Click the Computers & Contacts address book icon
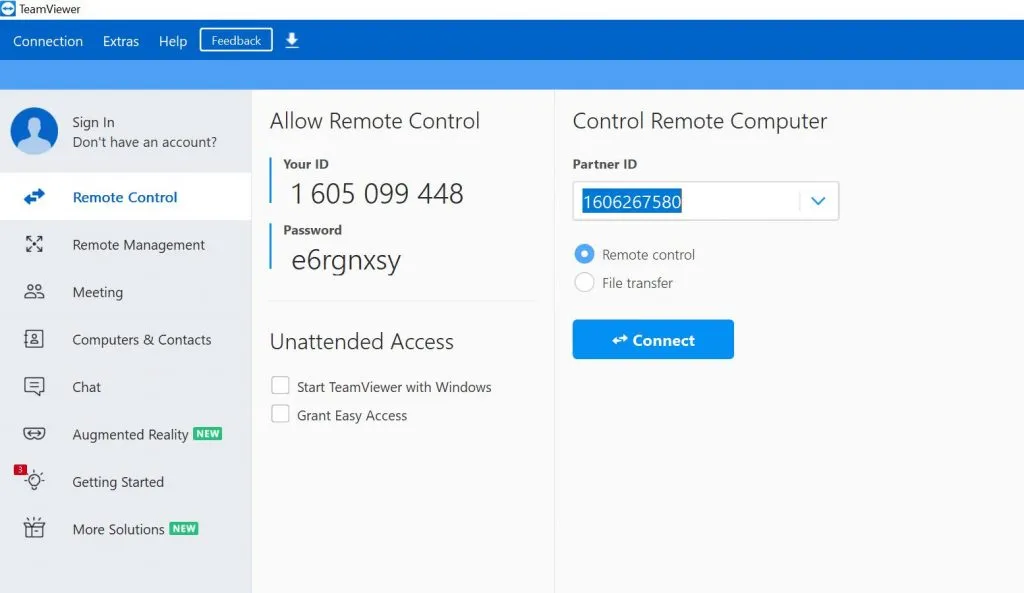Viewport: 1024px width, 593px height. [x=34, y=339]
